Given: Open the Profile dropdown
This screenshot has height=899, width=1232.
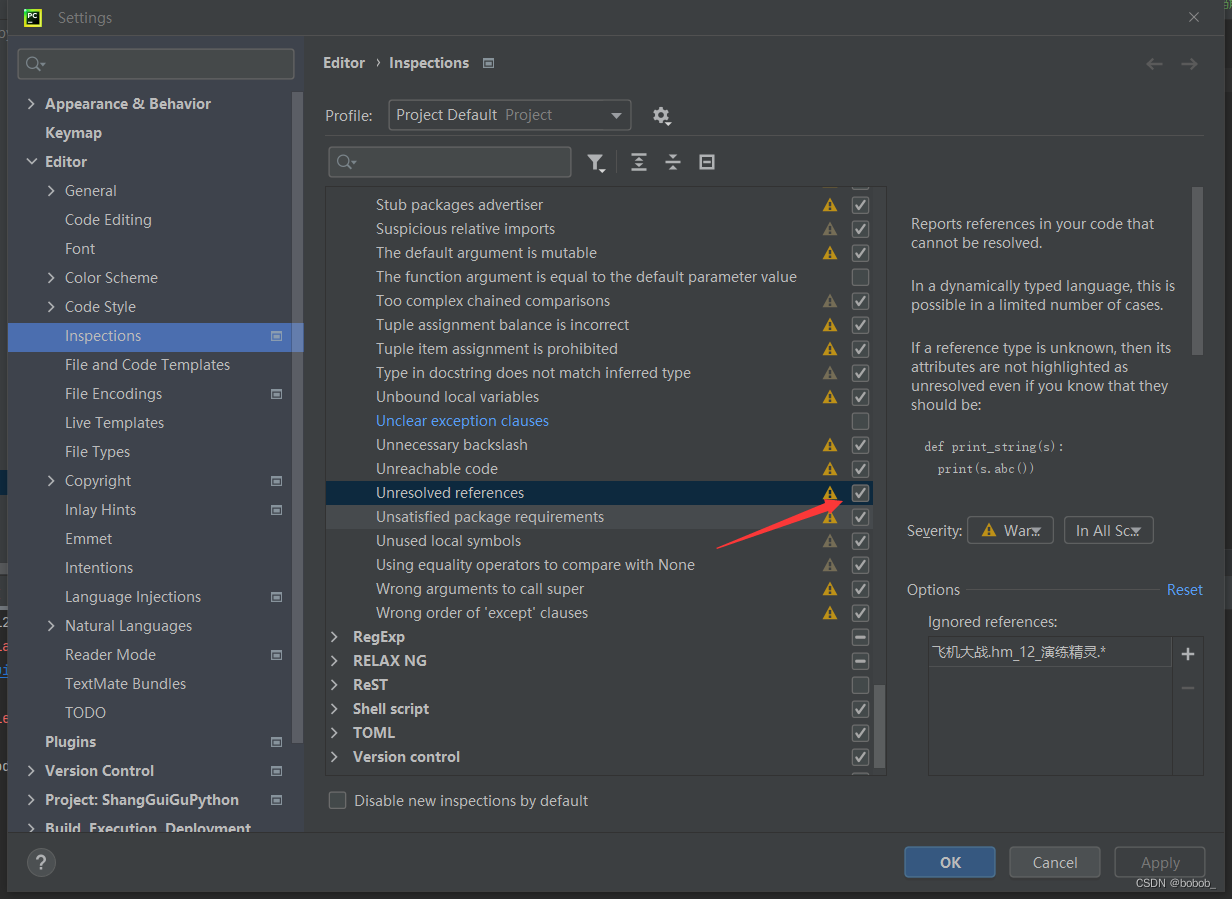Looking at the screenshot, I should 510,115.
